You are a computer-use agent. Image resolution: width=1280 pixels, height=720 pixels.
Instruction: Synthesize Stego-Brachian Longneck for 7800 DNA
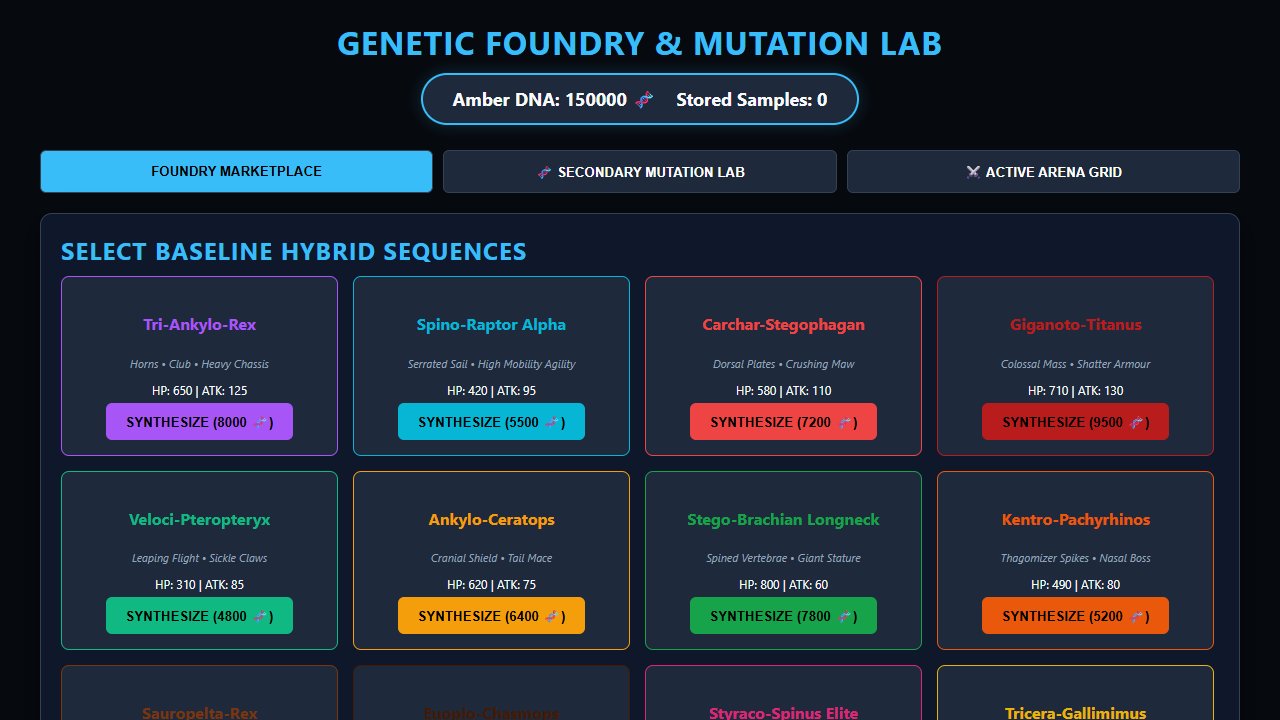(783, 616)
